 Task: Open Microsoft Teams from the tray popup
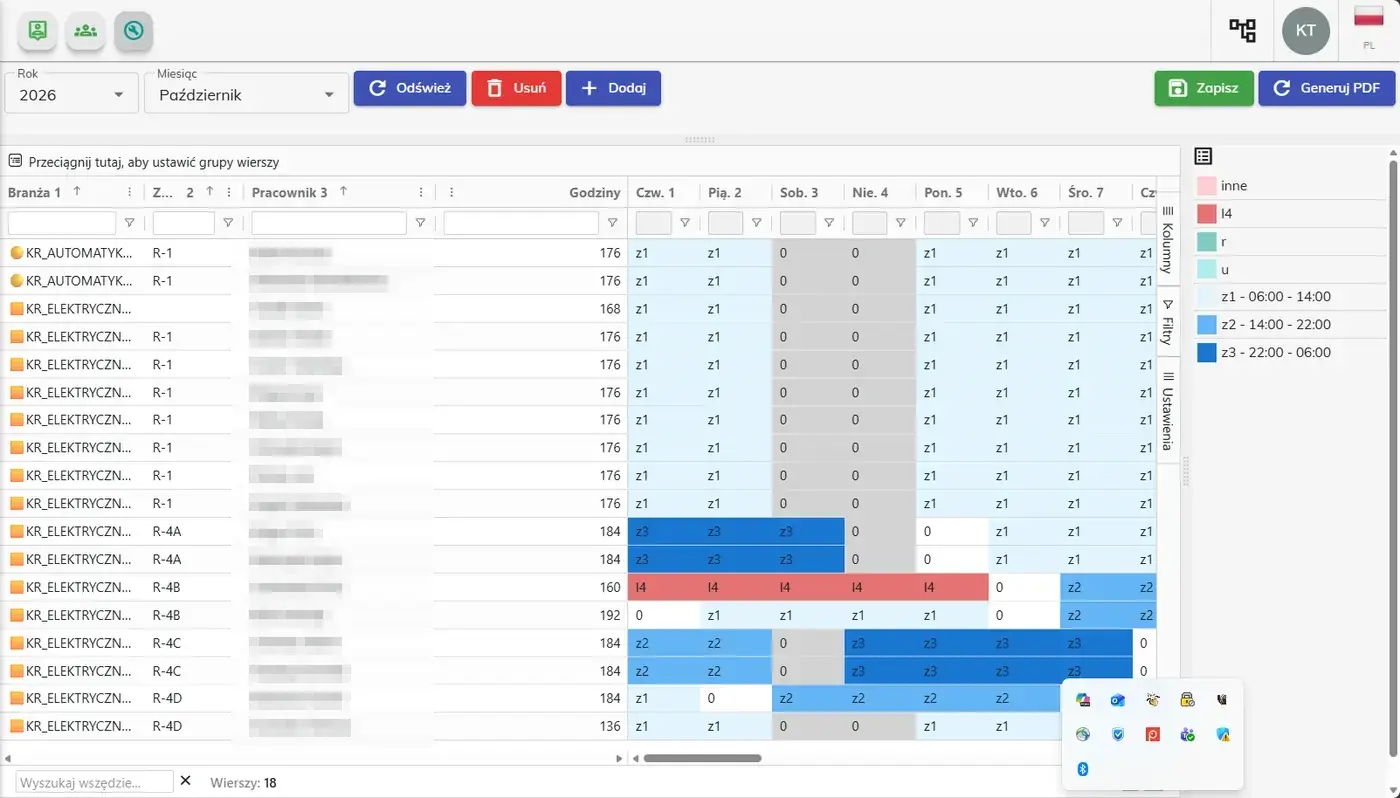point(1188,735)
